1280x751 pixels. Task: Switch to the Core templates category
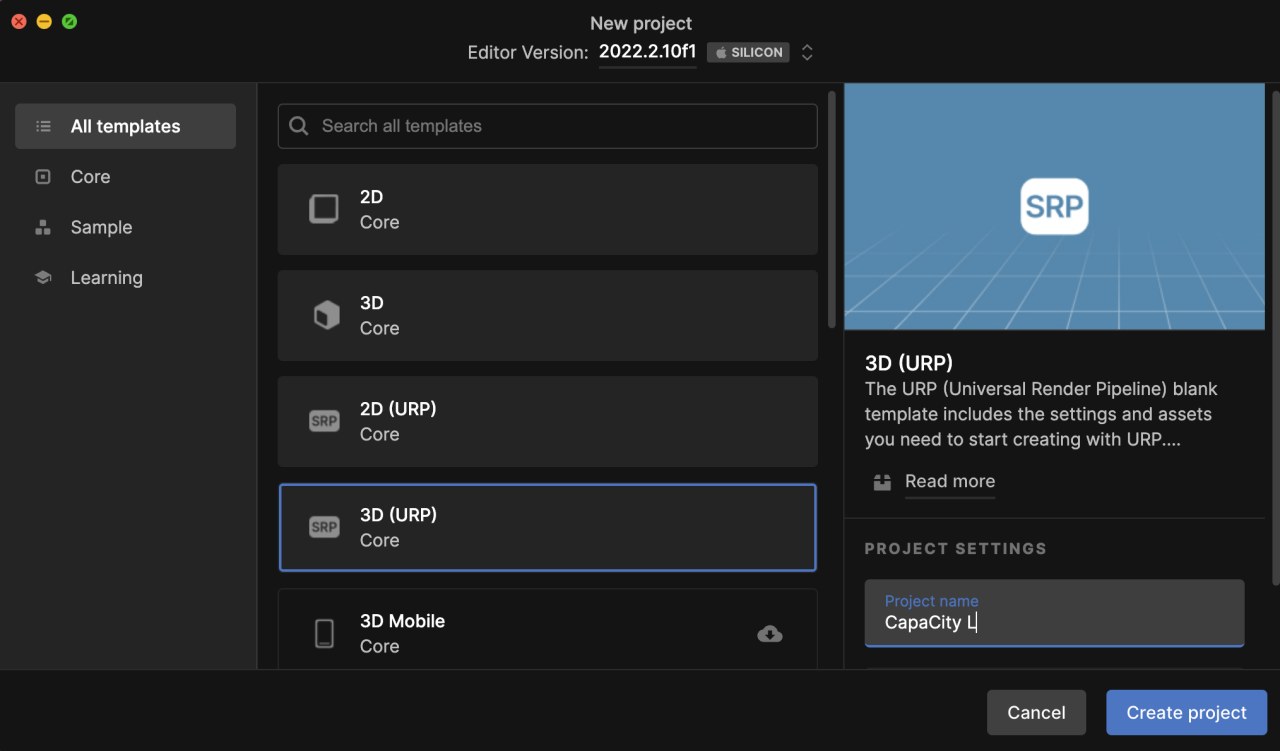(x=90, y=177)
